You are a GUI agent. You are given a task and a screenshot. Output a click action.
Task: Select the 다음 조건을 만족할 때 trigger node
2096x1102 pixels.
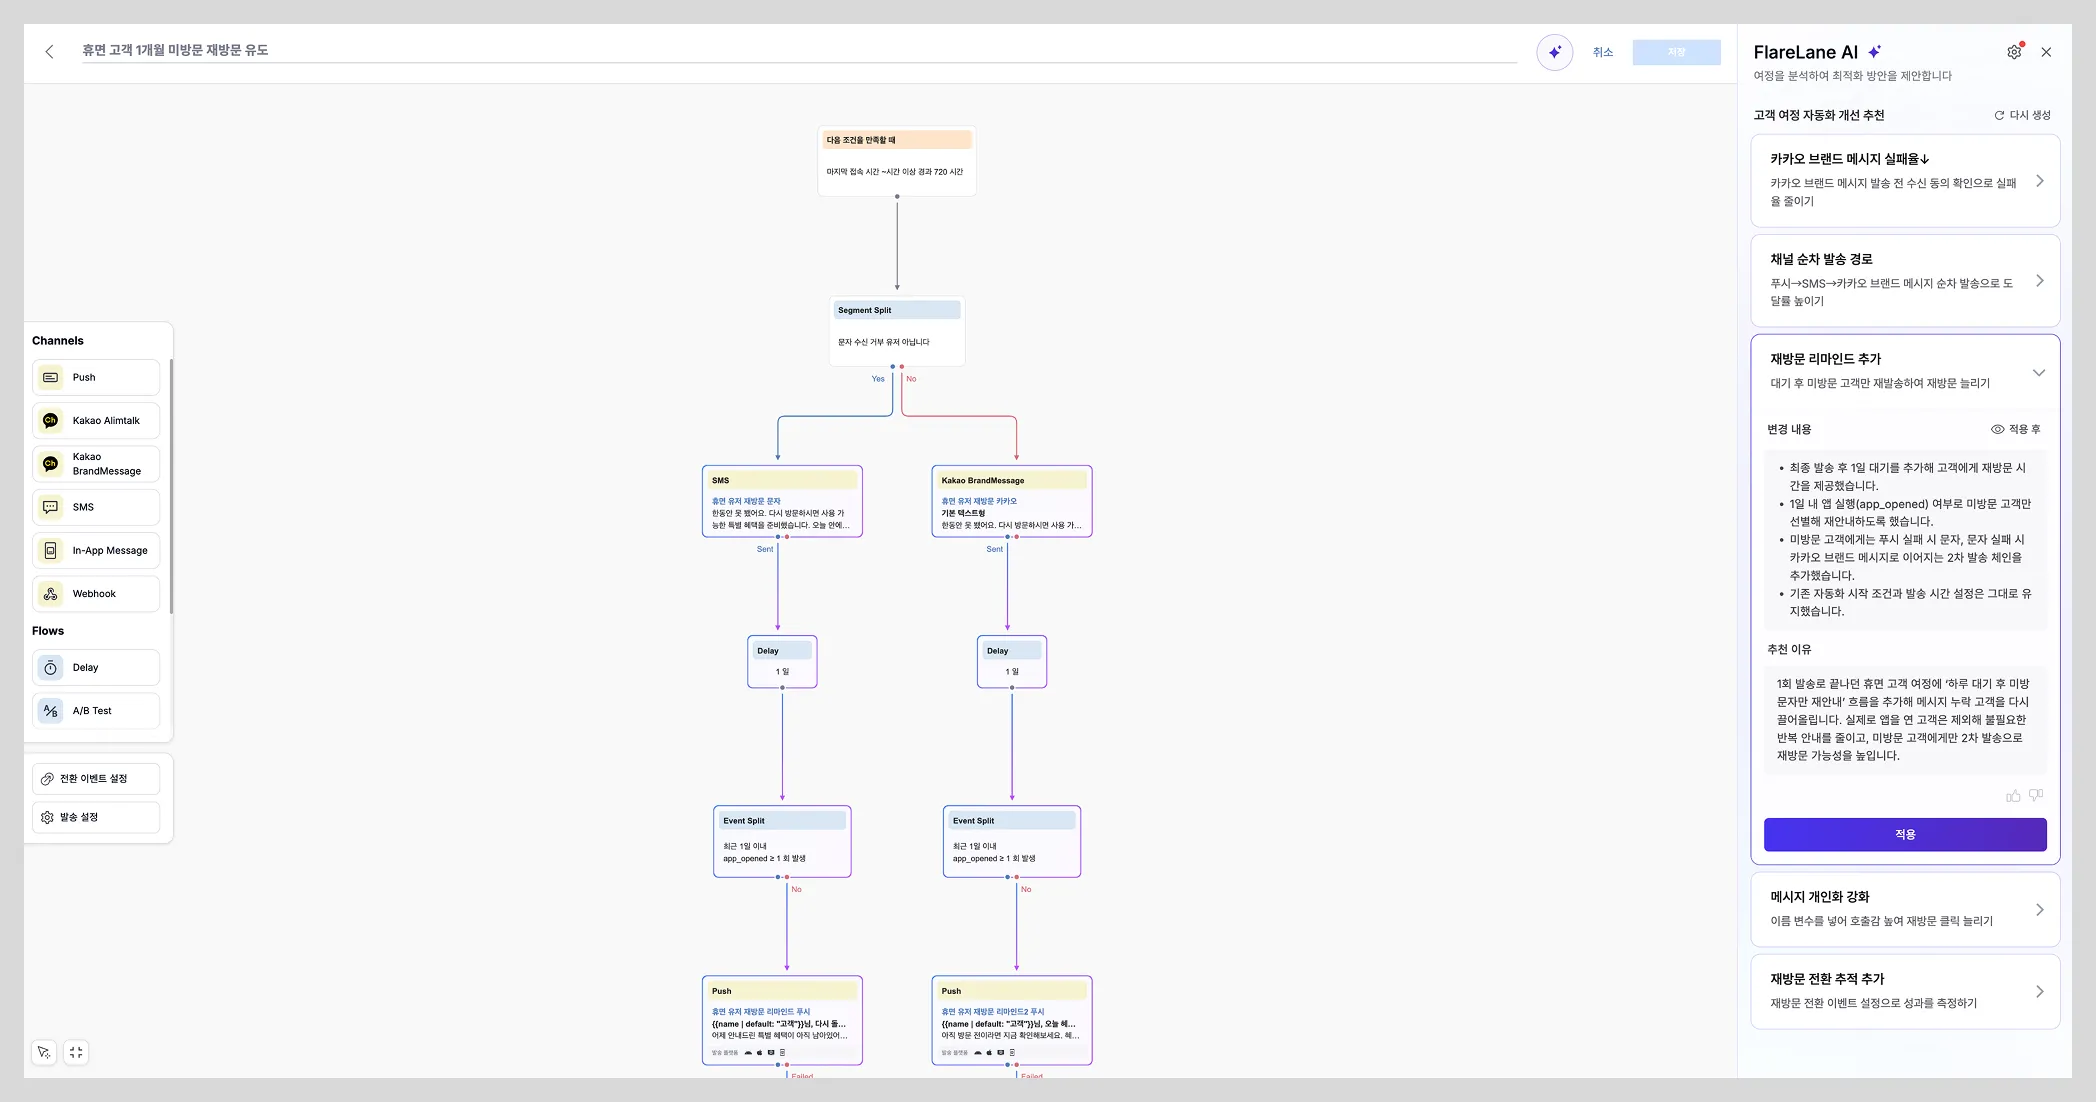tap(897, 161)
